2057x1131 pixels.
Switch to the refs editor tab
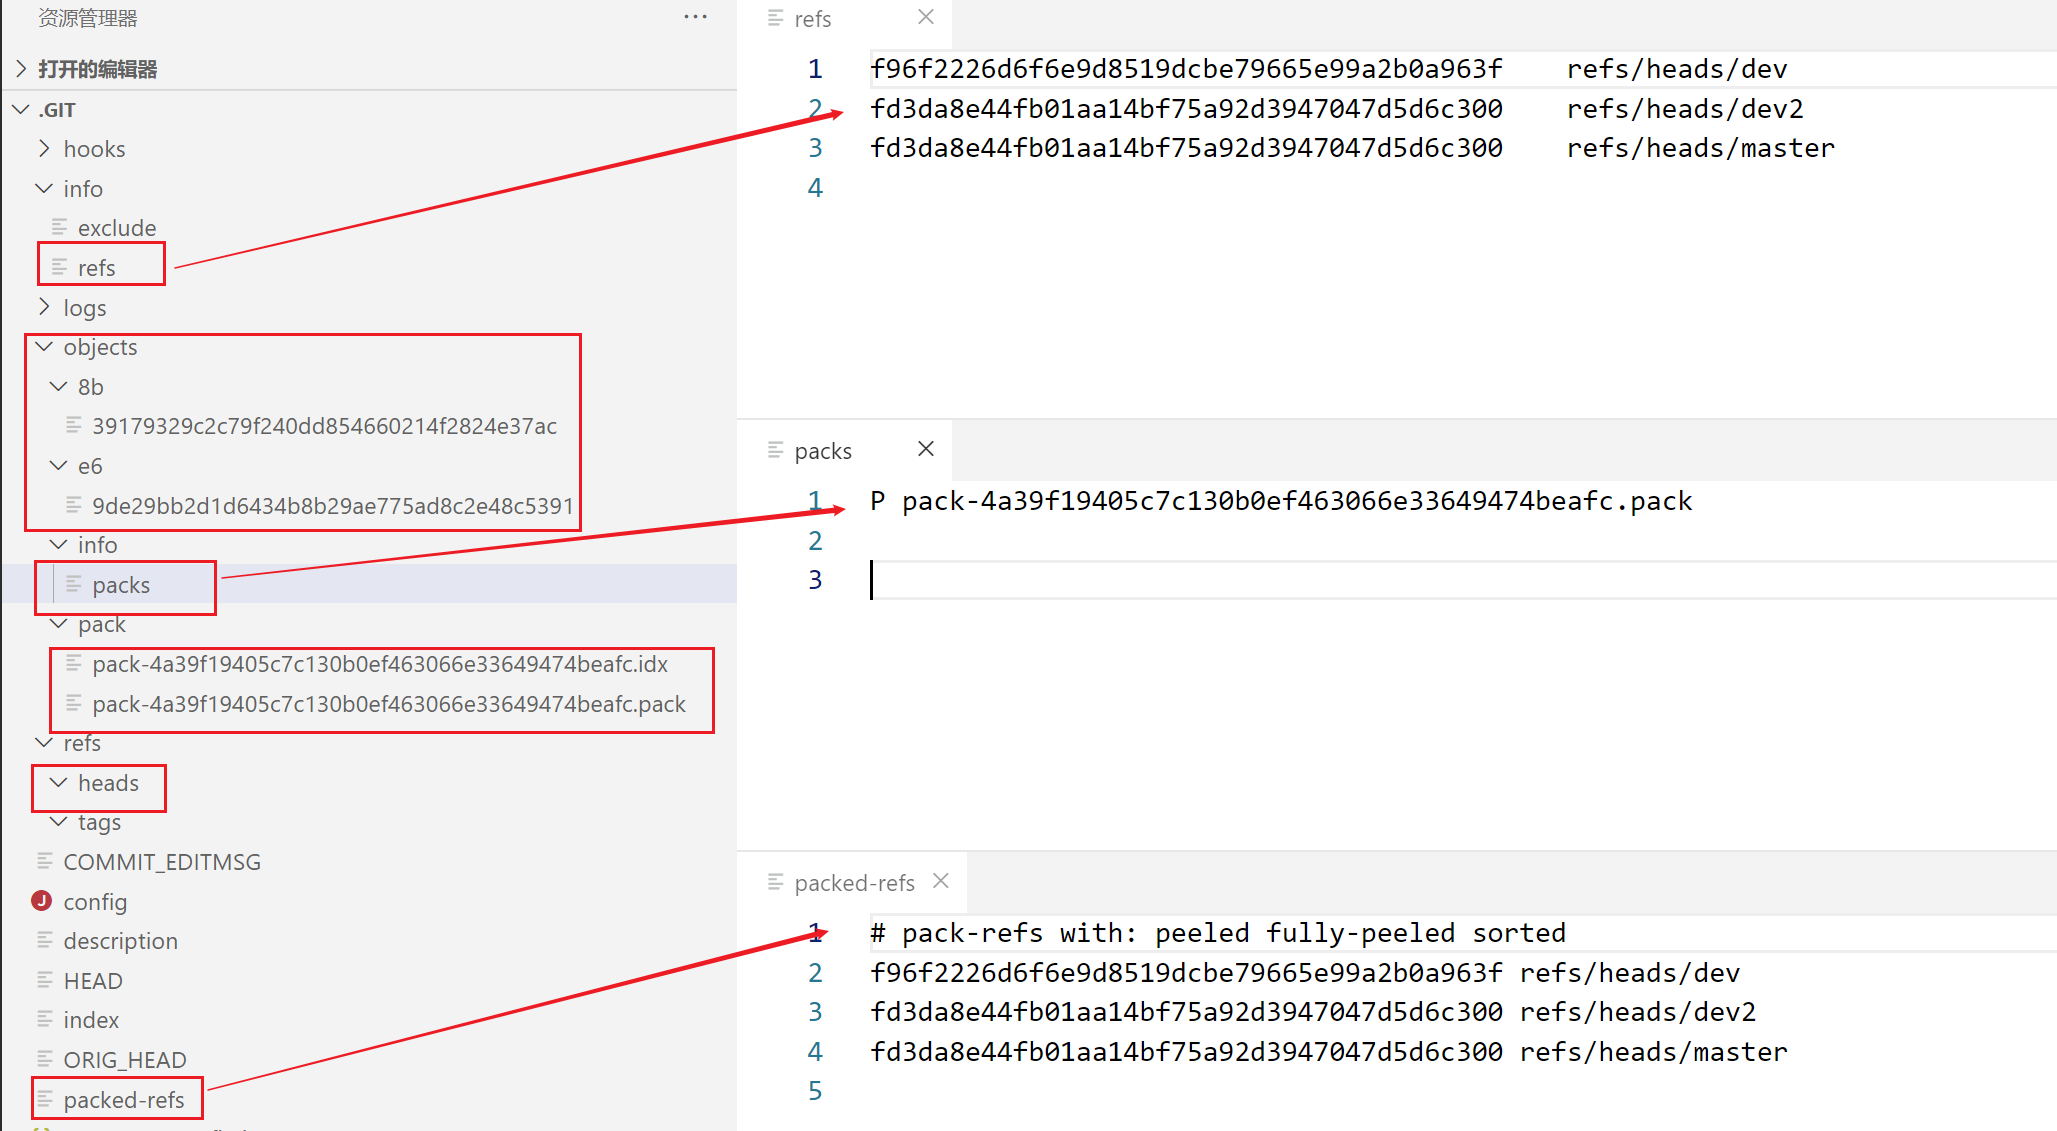813,19
